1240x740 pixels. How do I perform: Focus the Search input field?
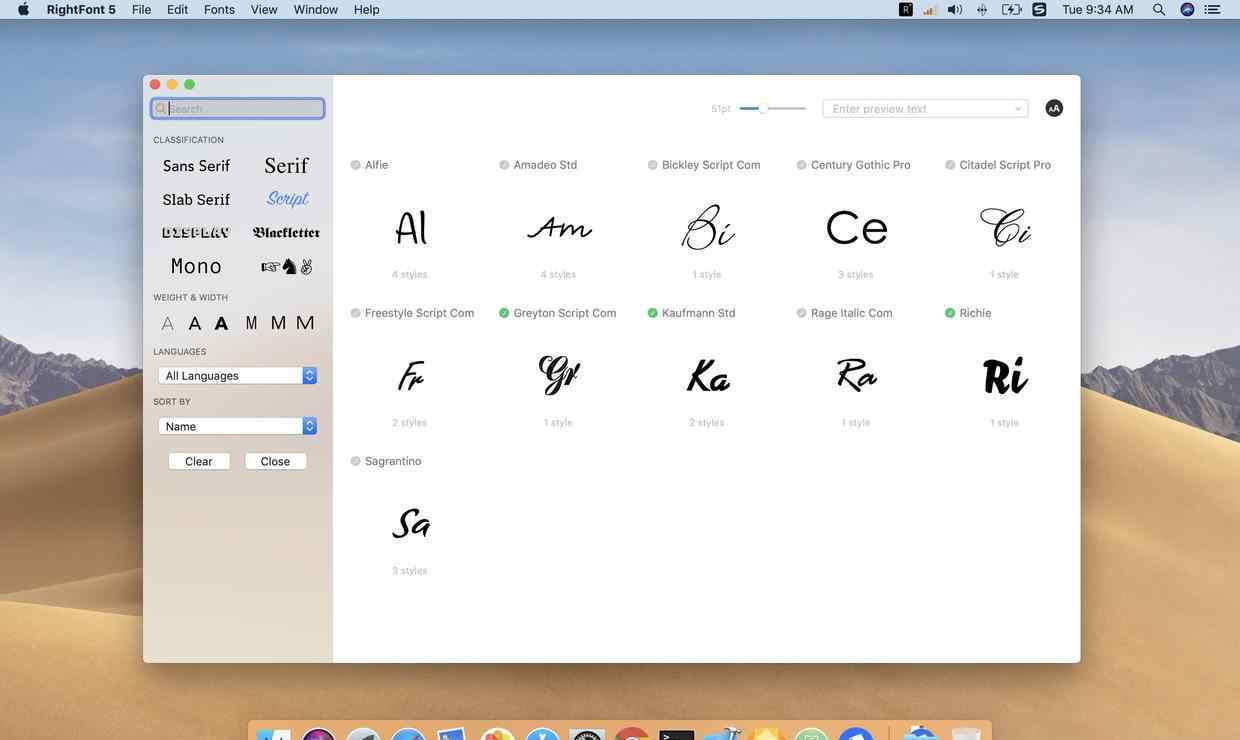click(x=238, y=108)
